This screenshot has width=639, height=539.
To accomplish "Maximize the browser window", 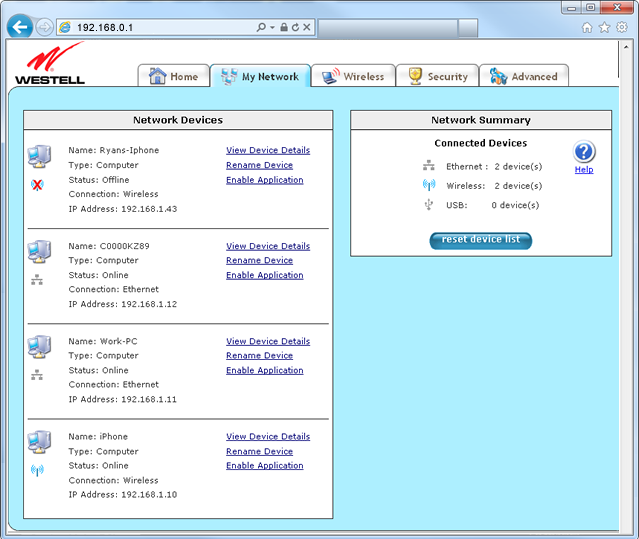I will click(x=590, y=7).
